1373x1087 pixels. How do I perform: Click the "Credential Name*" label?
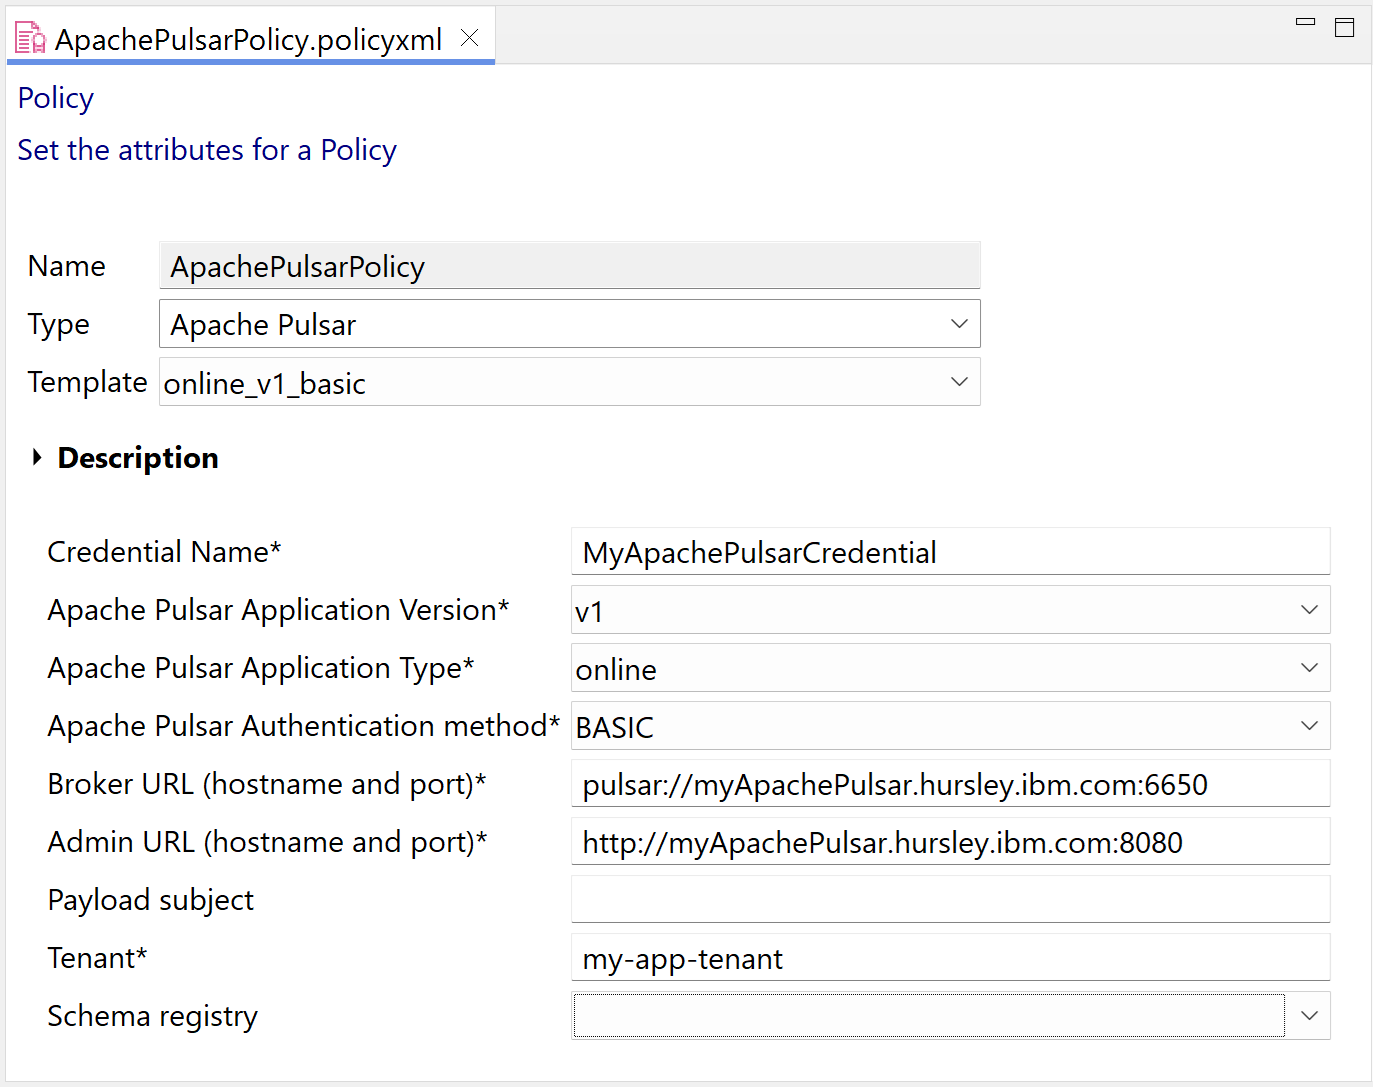165,552
